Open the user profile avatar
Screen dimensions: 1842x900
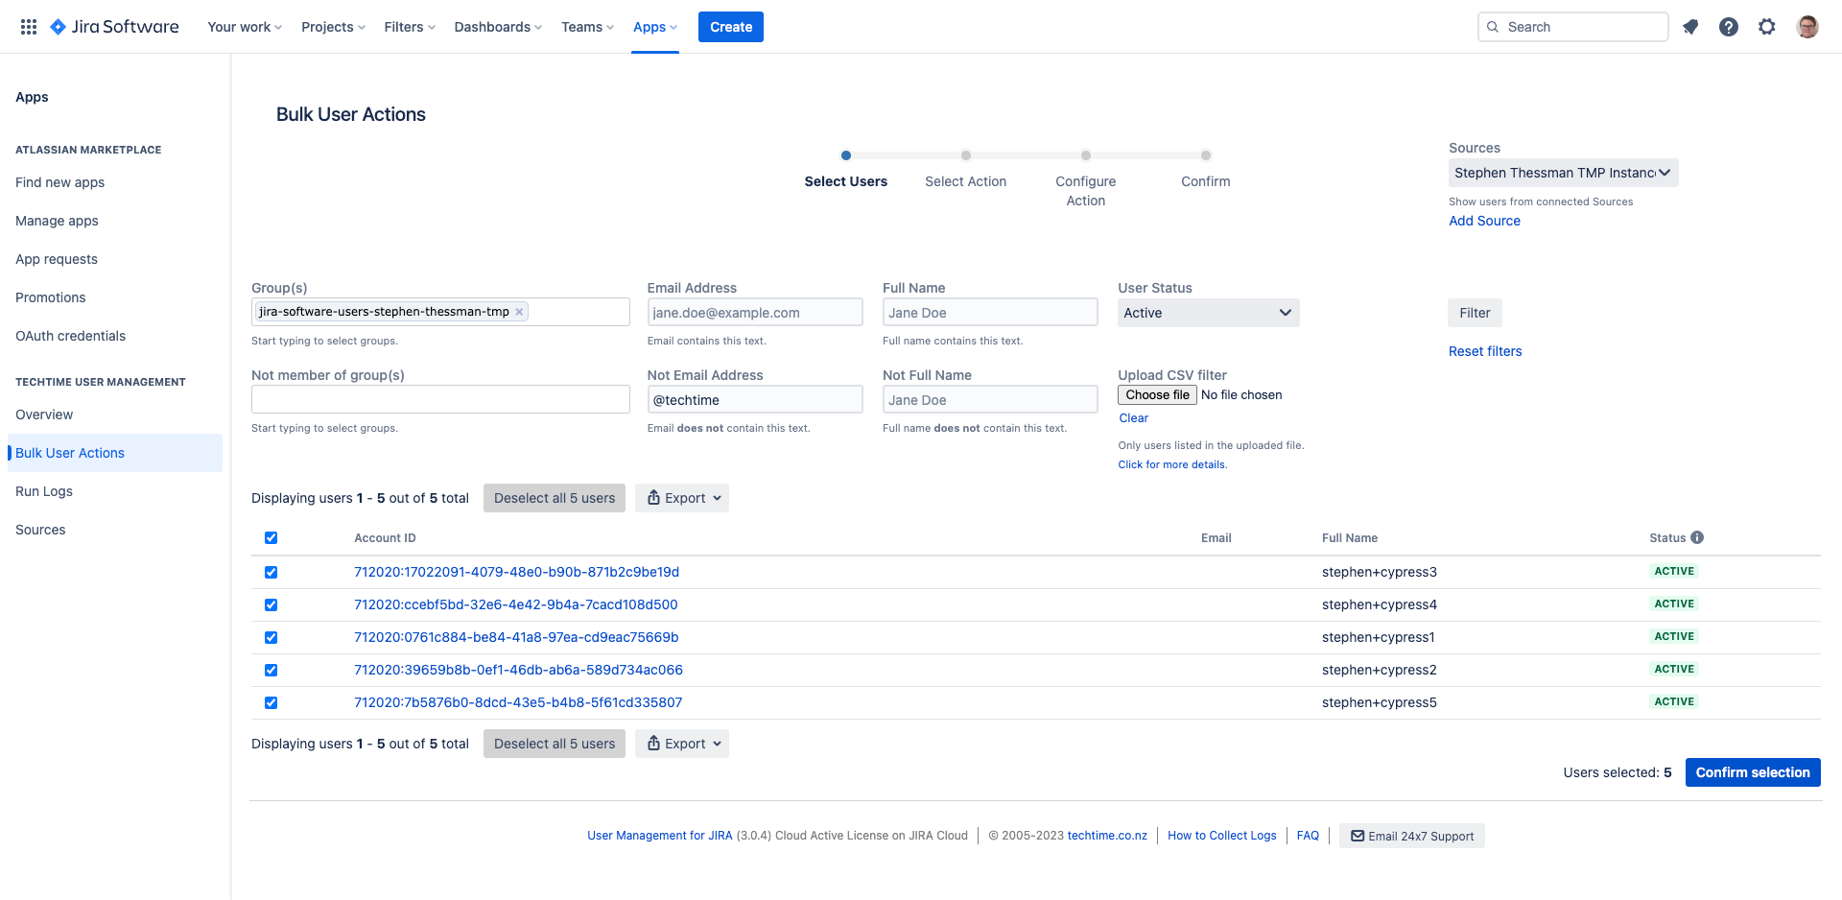click(1807, 27)
